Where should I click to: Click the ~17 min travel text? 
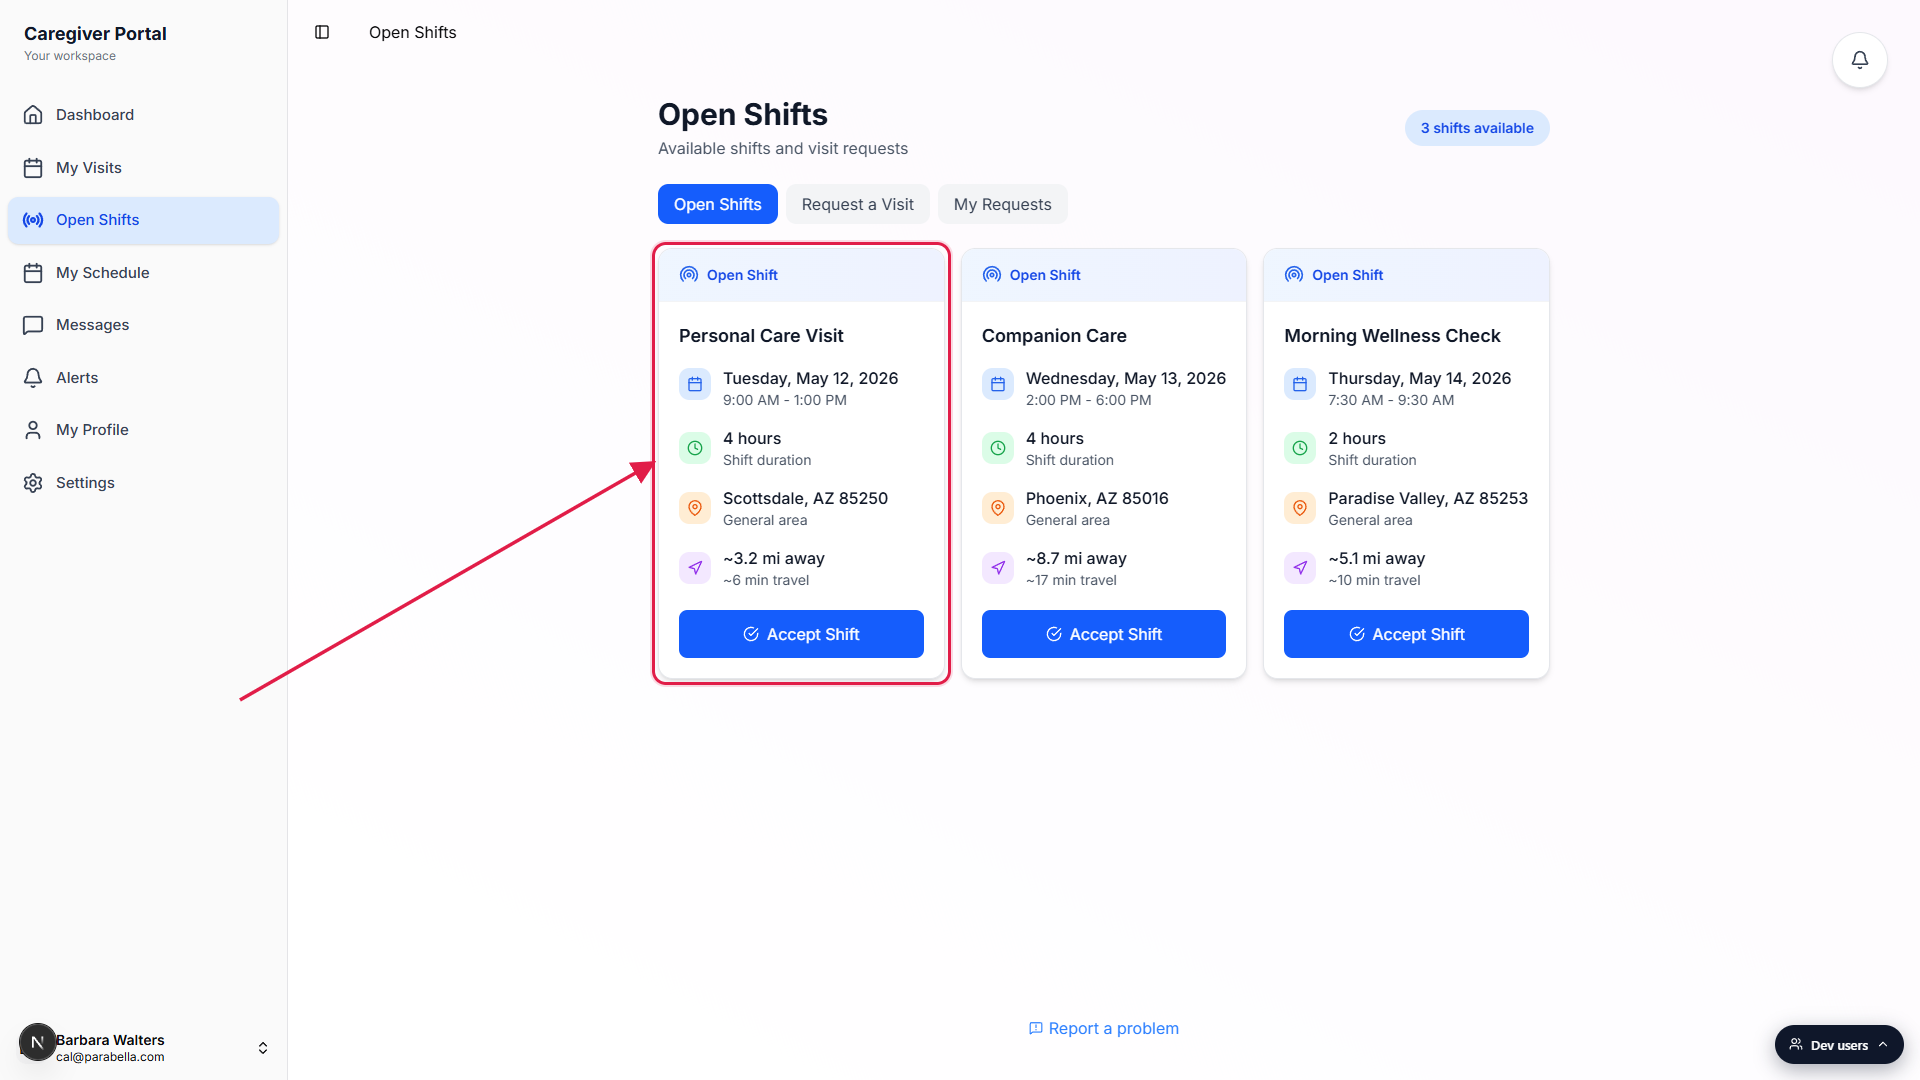click(x=1071, y=580)
